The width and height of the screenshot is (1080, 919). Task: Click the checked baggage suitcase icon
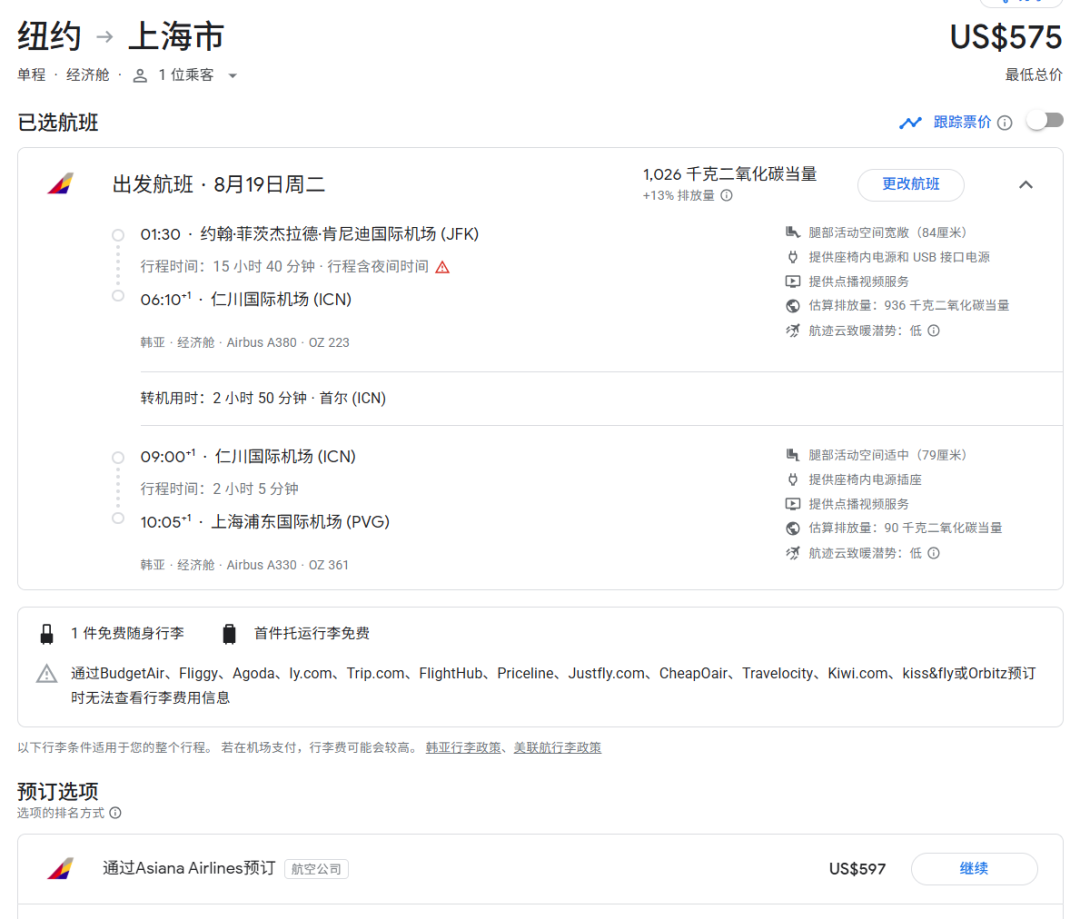coord(230,634)
